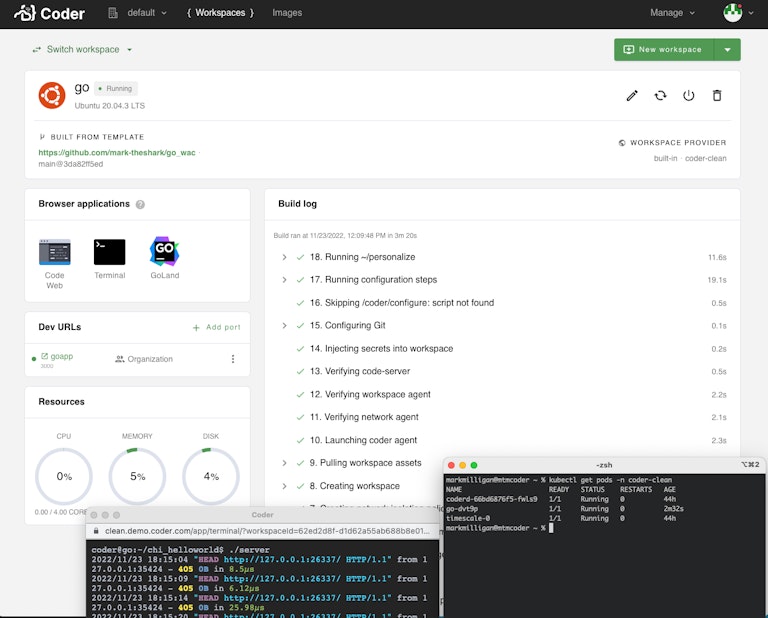Image resolution: width=768 pixels, height=618 pixels.
Task: Click the New workspace button
Action: [x=662, y=49]
